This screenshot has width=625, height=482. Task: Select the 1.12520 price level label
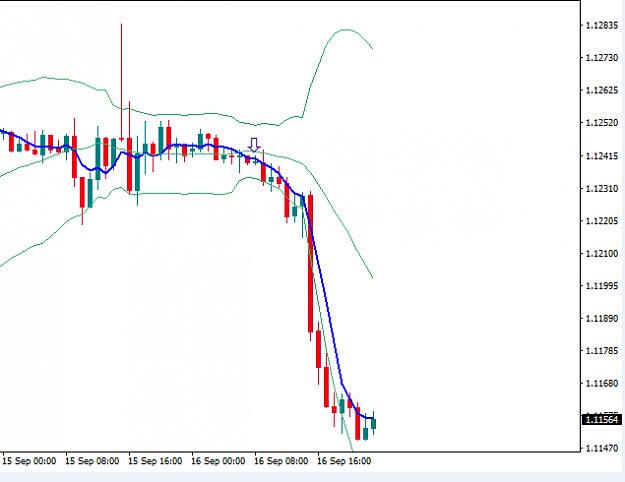(x=601, y=123)
